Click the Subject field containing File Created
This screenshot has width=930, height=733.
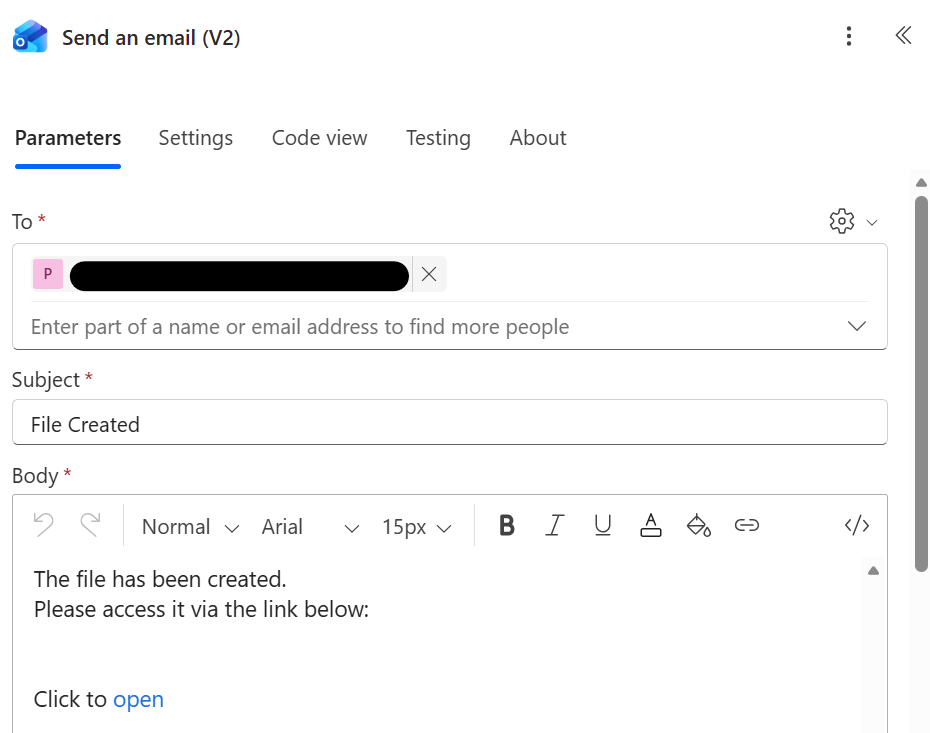click(x=449, y=423)
